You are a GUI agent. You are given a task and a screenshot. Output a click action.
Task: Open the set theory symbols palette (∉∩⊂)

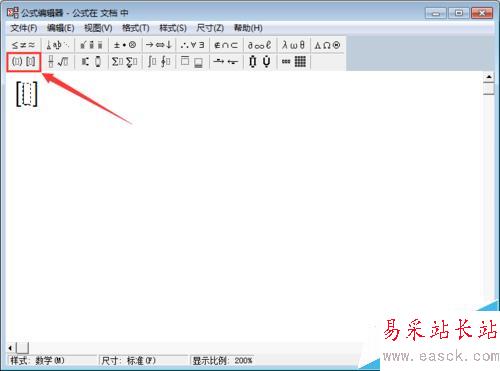tap(226, 45)
